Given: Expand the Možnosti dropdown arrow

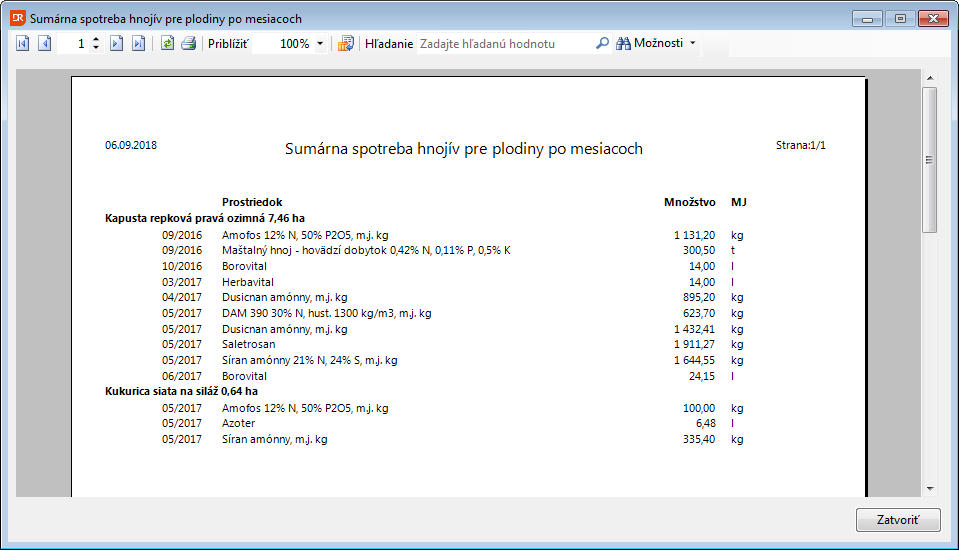Looking at the screenshot, I should click(x=693, y=43).
